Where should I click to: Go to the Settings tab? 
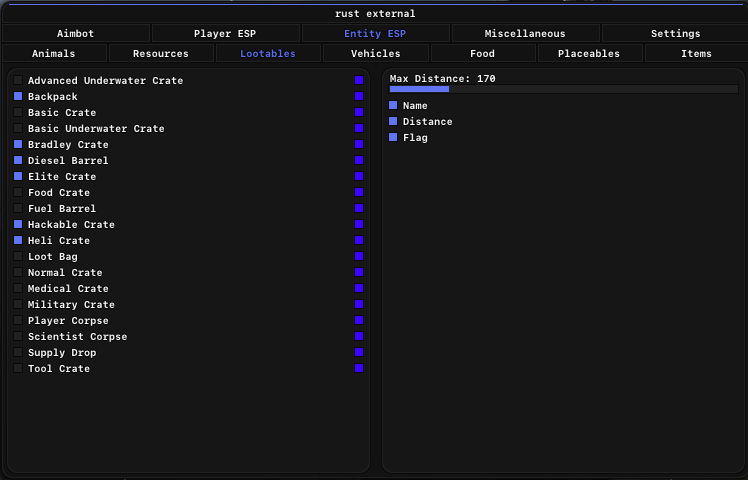click(x=675, y=33)
